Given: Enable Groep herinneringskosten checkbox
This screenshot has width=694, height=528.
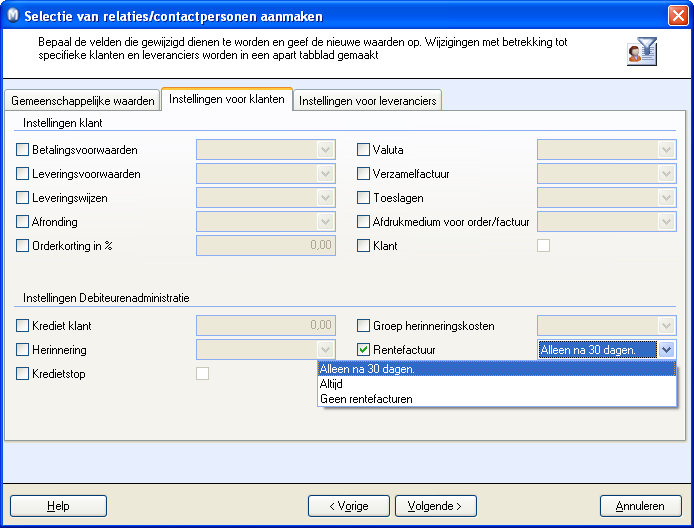Looking at the screenshot, I should (x=363, y=326).
